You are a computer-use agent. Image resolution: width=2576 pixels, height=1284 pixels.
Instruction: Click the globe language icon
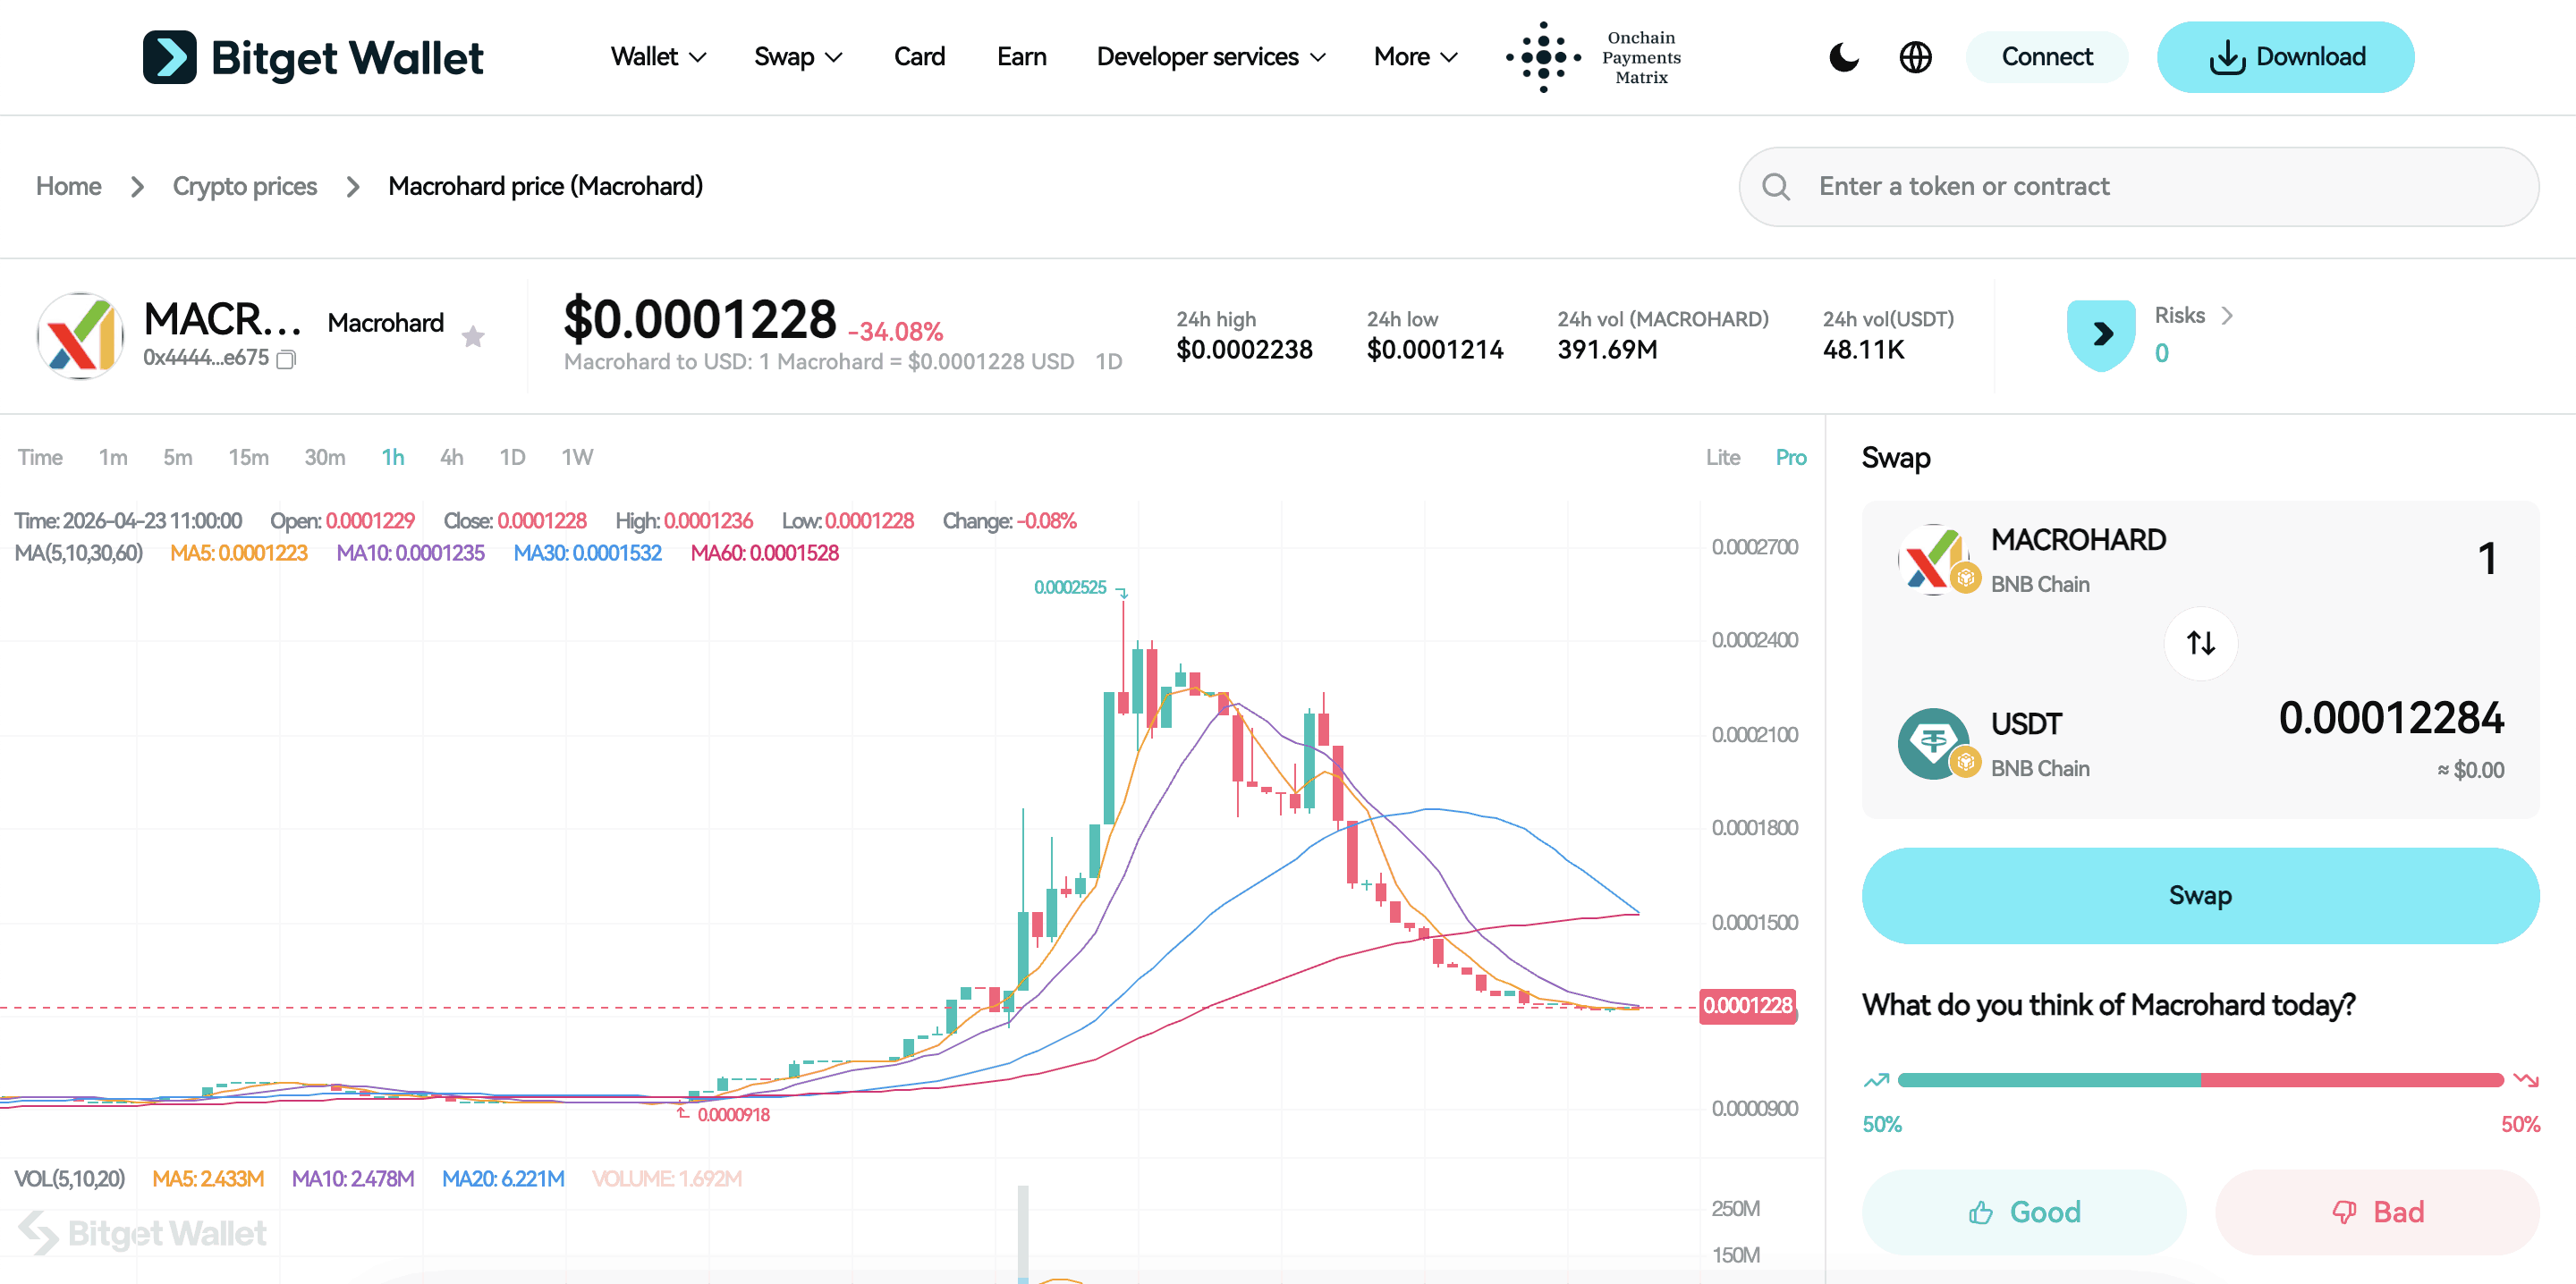pos(1915,57)
